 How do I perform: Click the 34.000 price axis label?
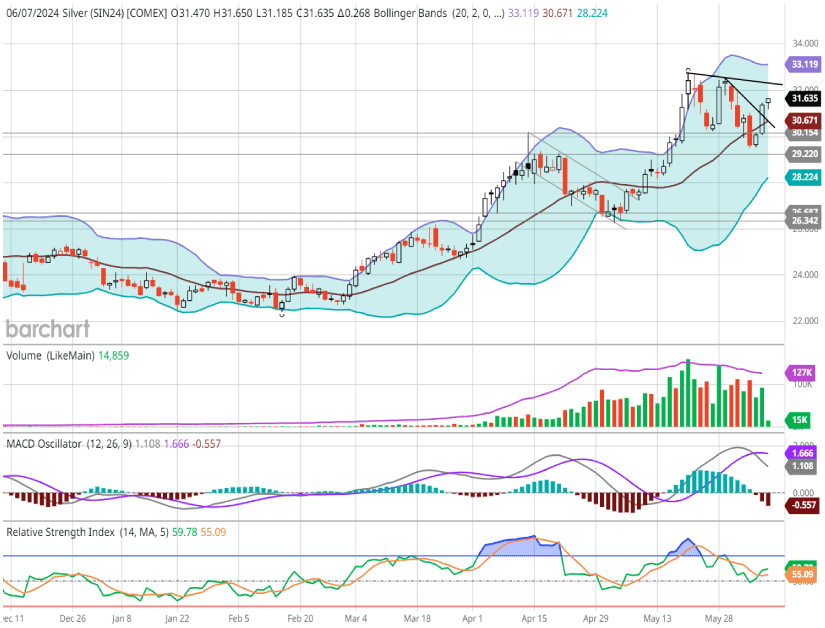[804, 44]
